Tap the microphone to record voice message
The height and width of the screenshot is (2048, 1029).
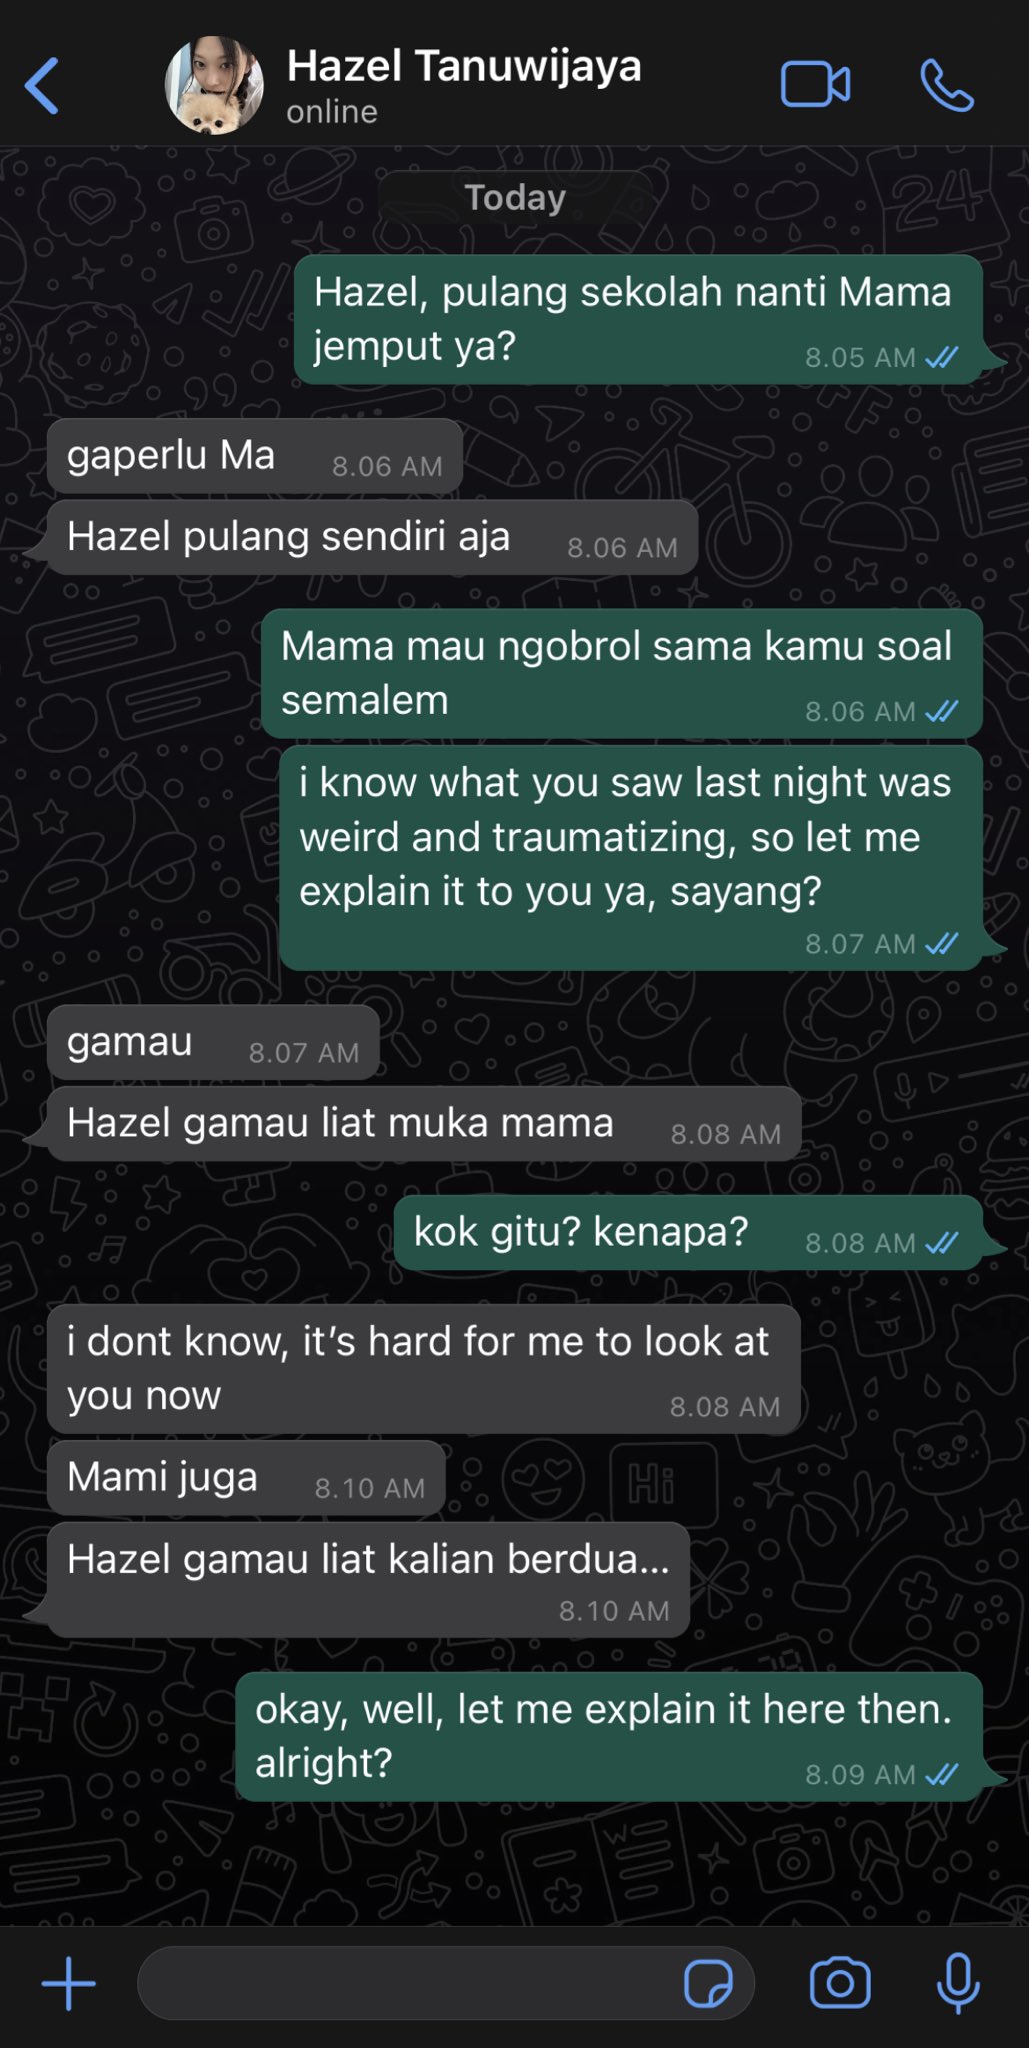coord(958,1984)
